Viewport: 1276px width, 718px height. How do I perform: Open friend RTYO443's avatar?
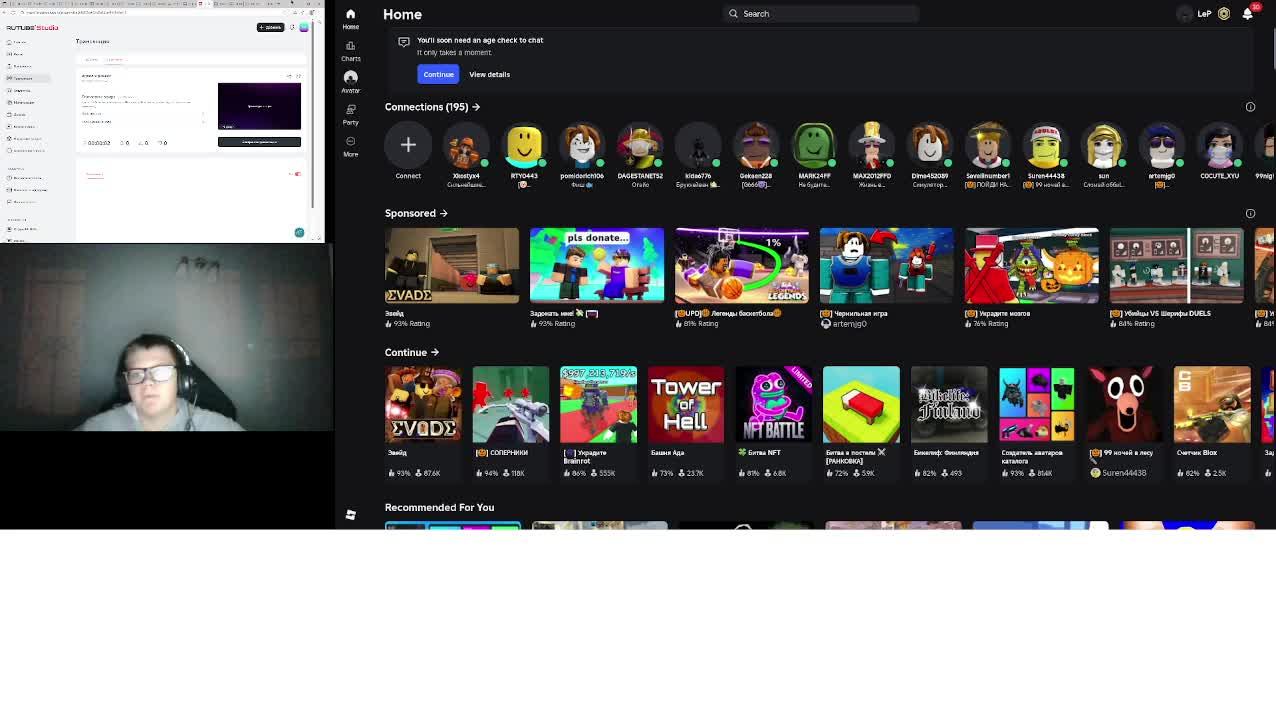click(x=524, y=145)
